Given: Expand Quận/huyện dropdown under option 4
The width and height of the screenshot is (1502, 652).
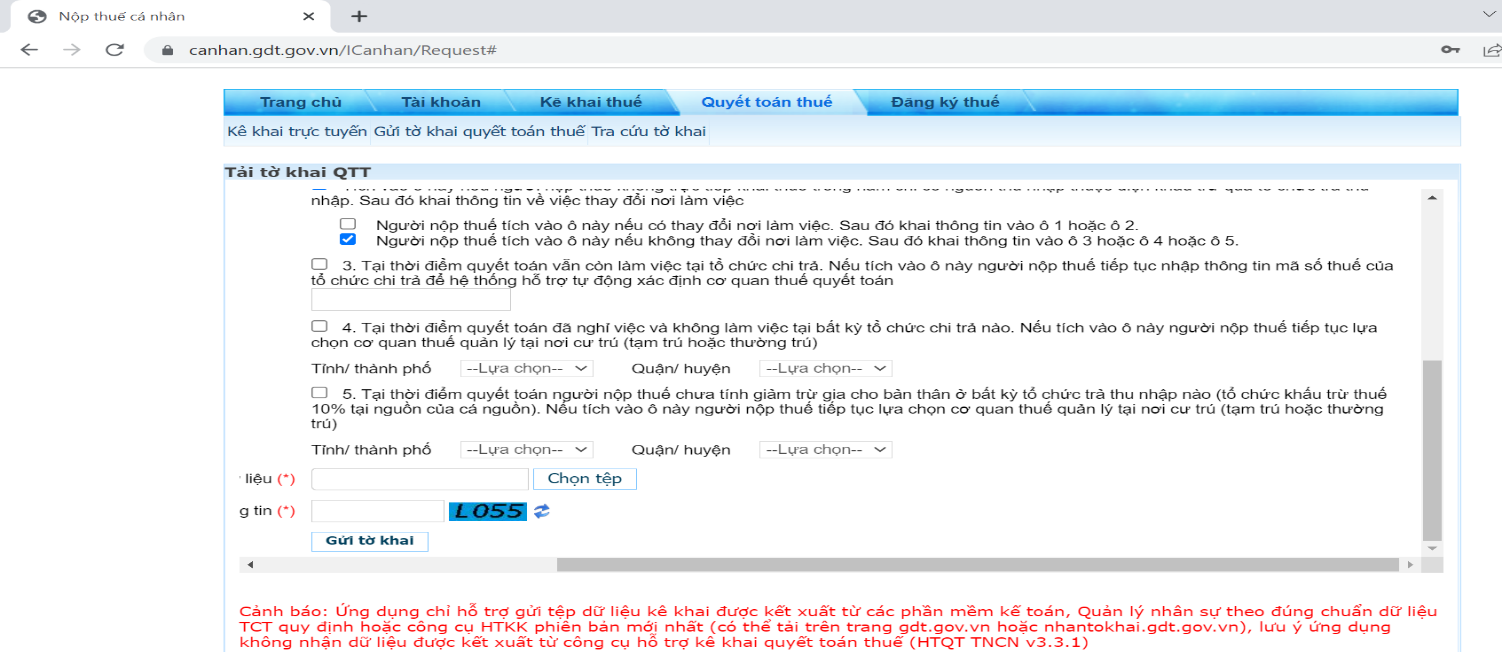Looking at the screenshot, I should (825, 368).
